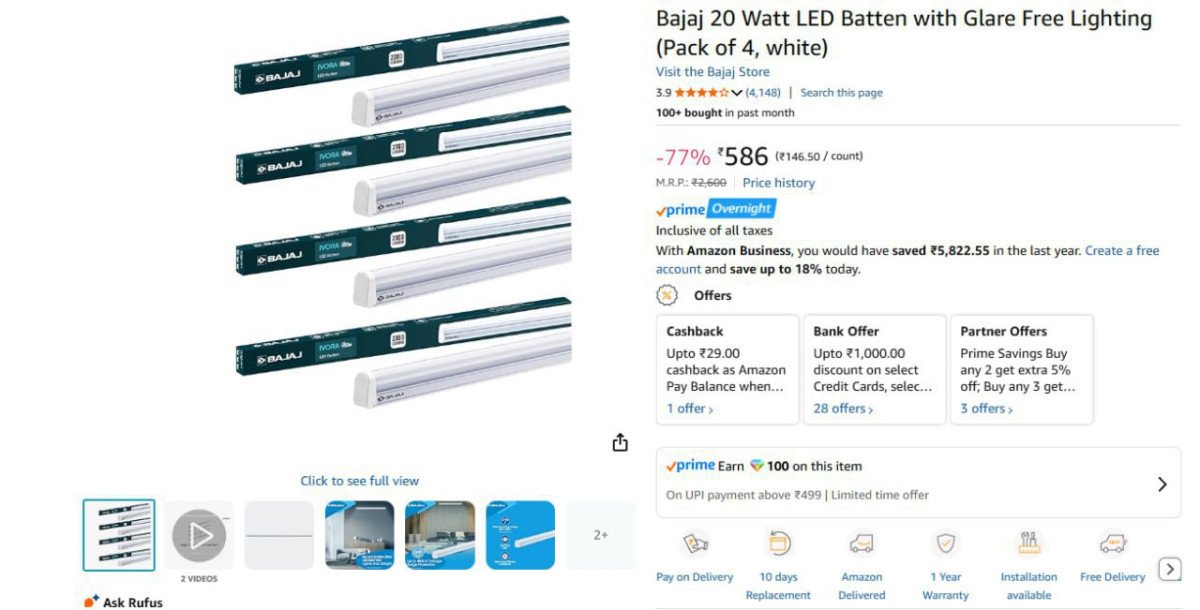This screenshot has width=1200, height=610.
Task: Click the 10 days Replacement icon
Action: (778, 544)
